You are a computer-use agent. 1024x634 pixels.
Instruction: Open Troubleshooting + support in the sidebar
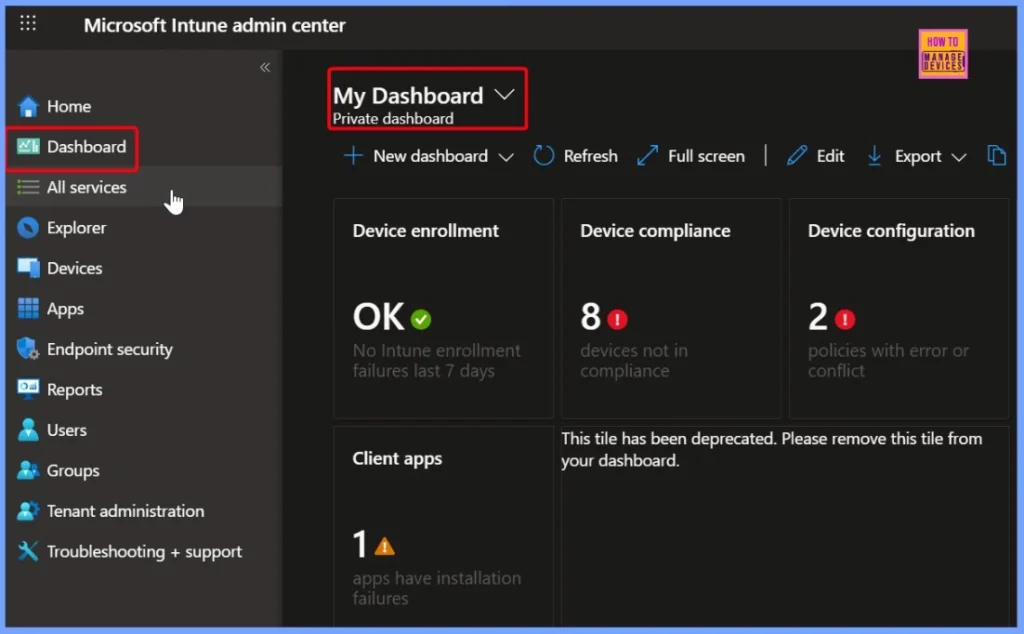(x=144, y=551)
